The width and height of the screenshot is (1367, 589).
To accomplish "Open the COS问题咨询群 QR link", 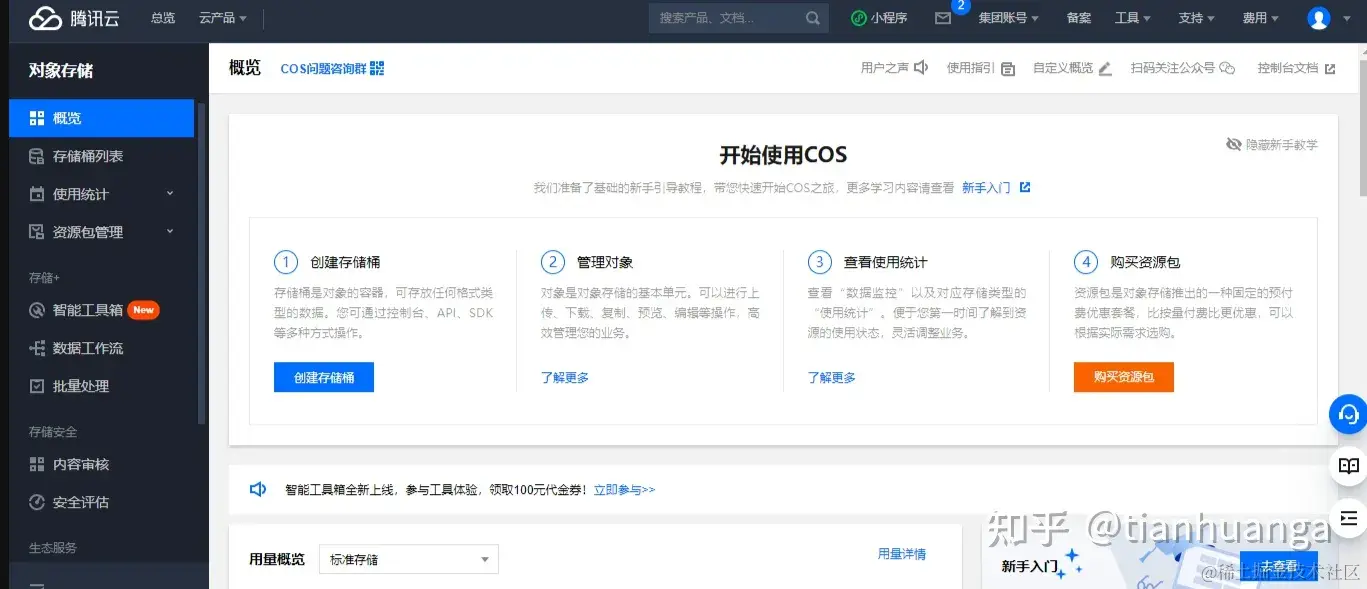I will pos(332,68).
